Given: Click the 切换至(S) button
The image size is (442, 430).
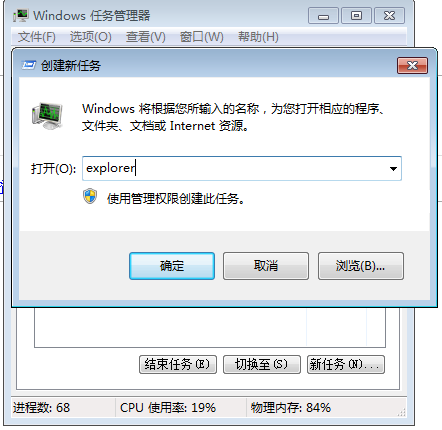Looking at the screenshot, I should (262, 364).
